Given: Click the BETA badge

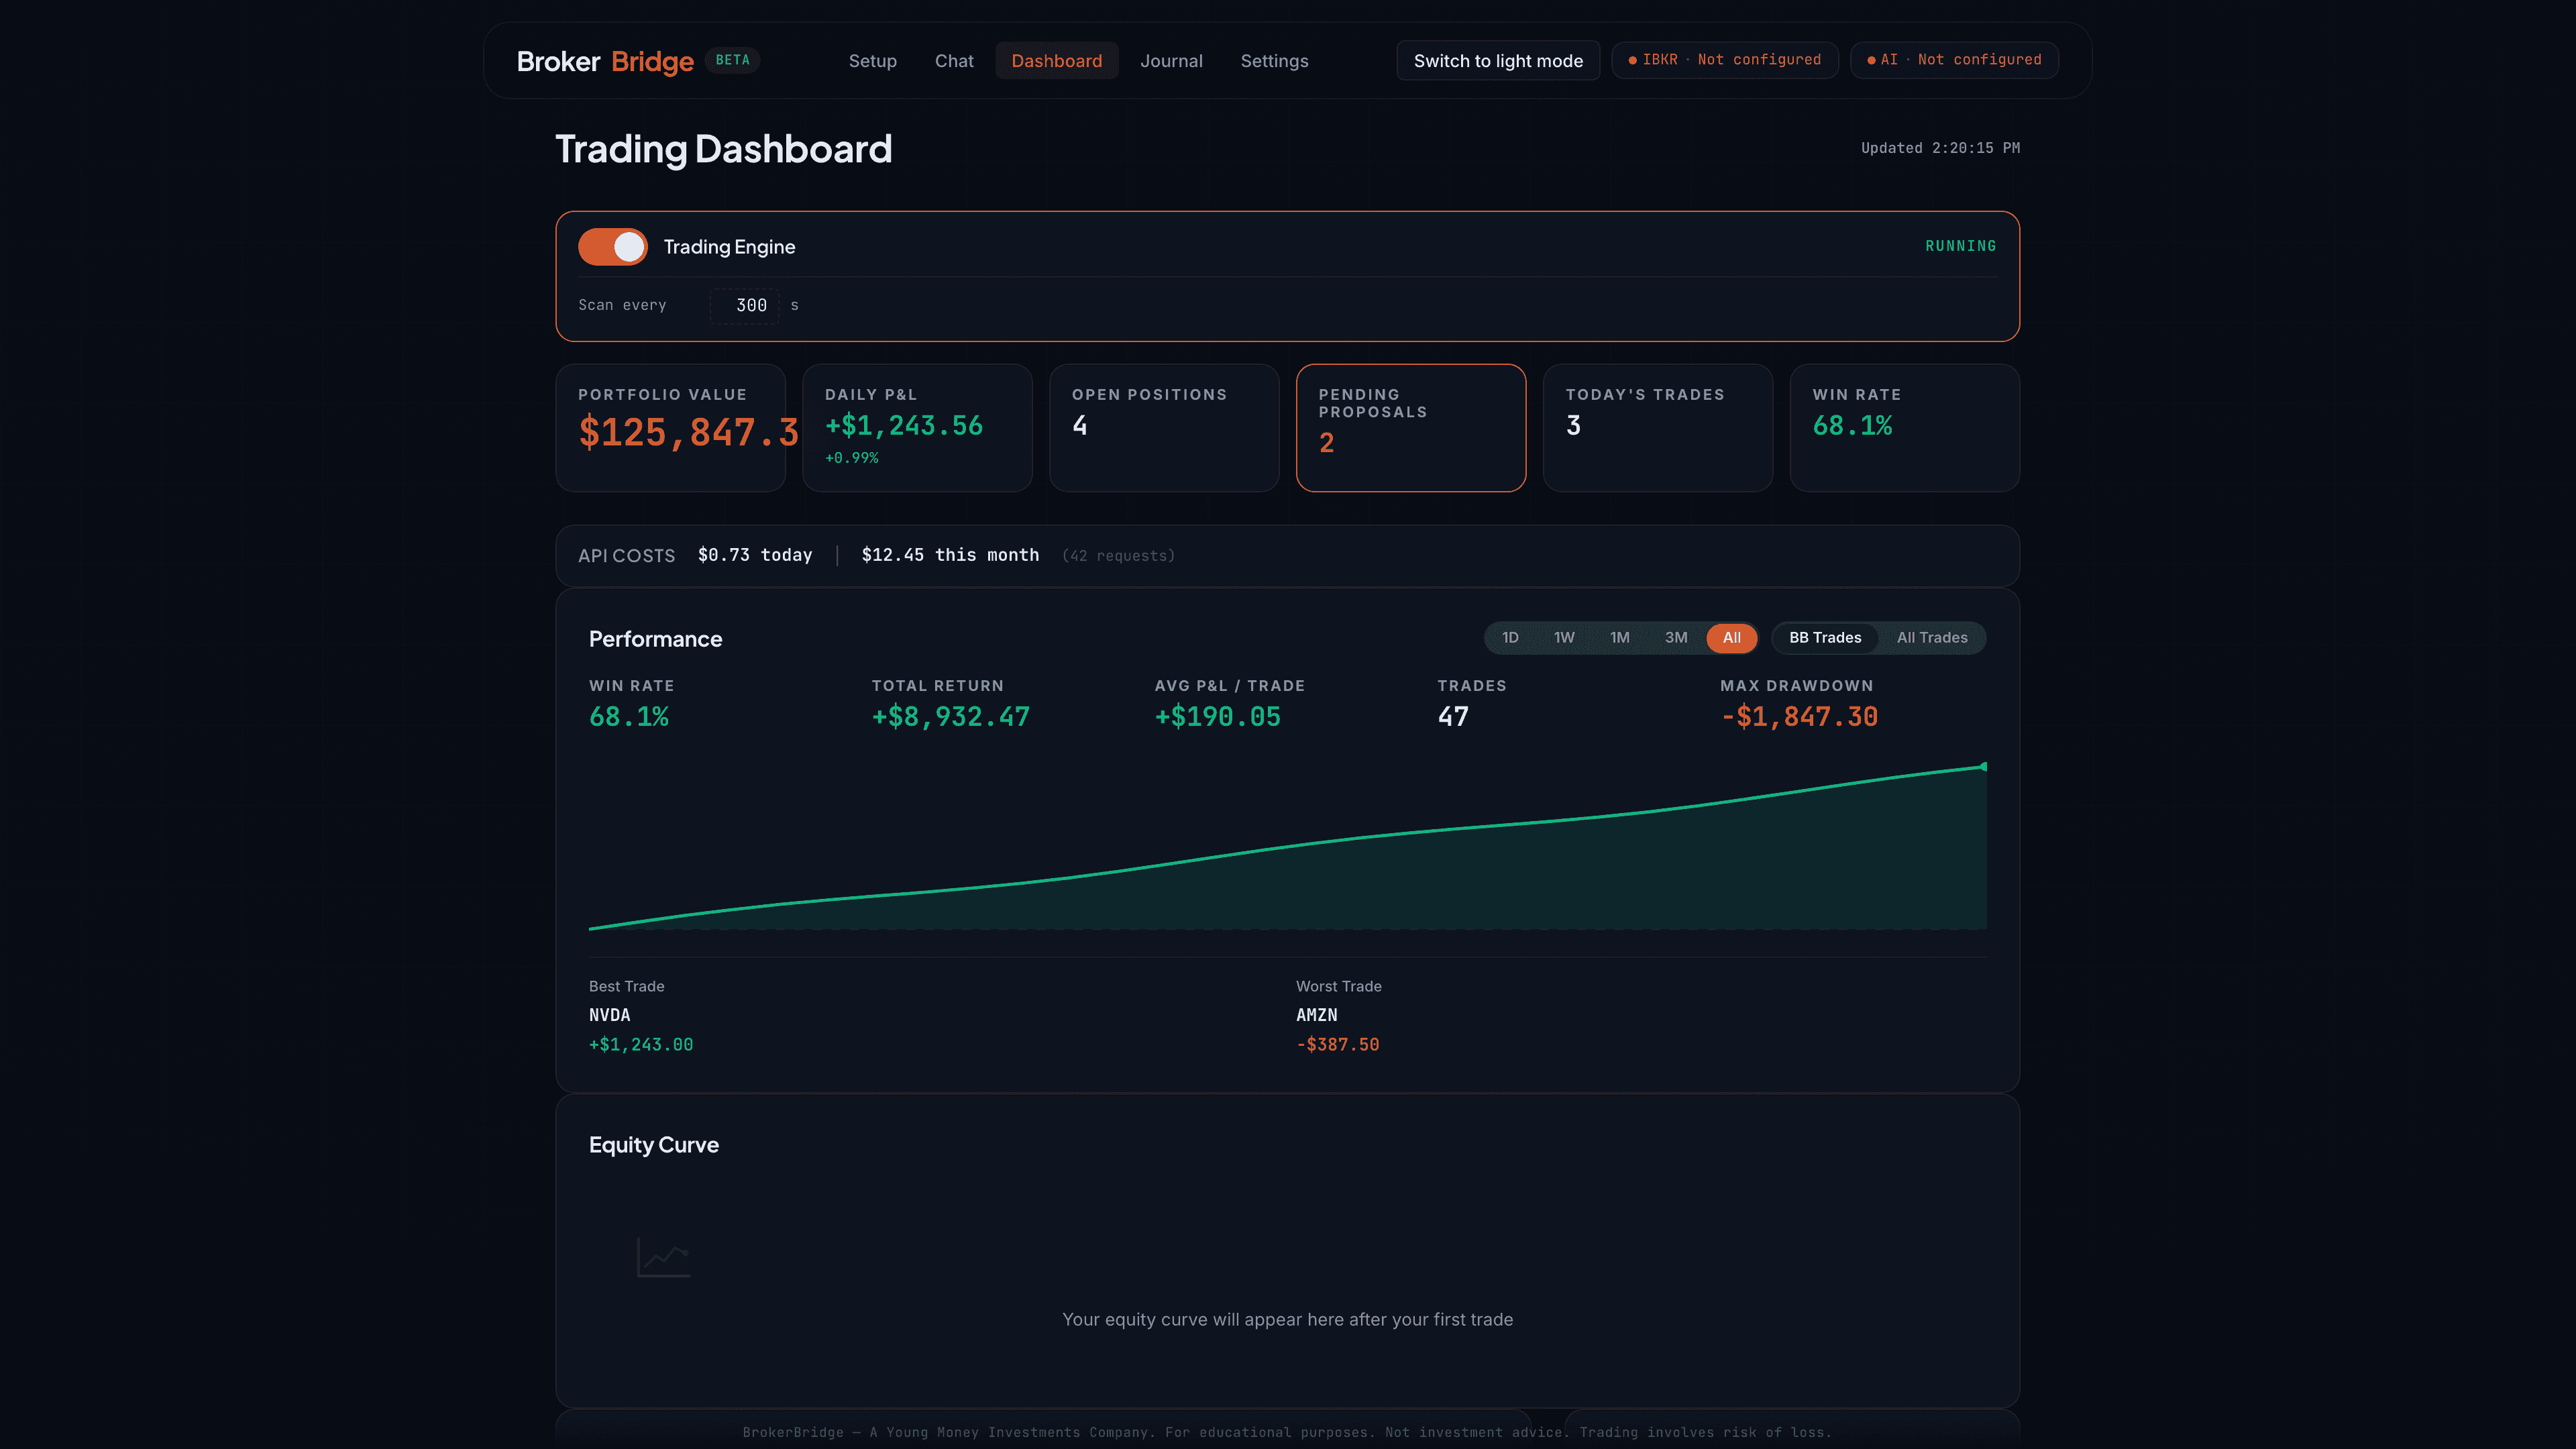Looking at the screenshot, I should pos(732,60).
